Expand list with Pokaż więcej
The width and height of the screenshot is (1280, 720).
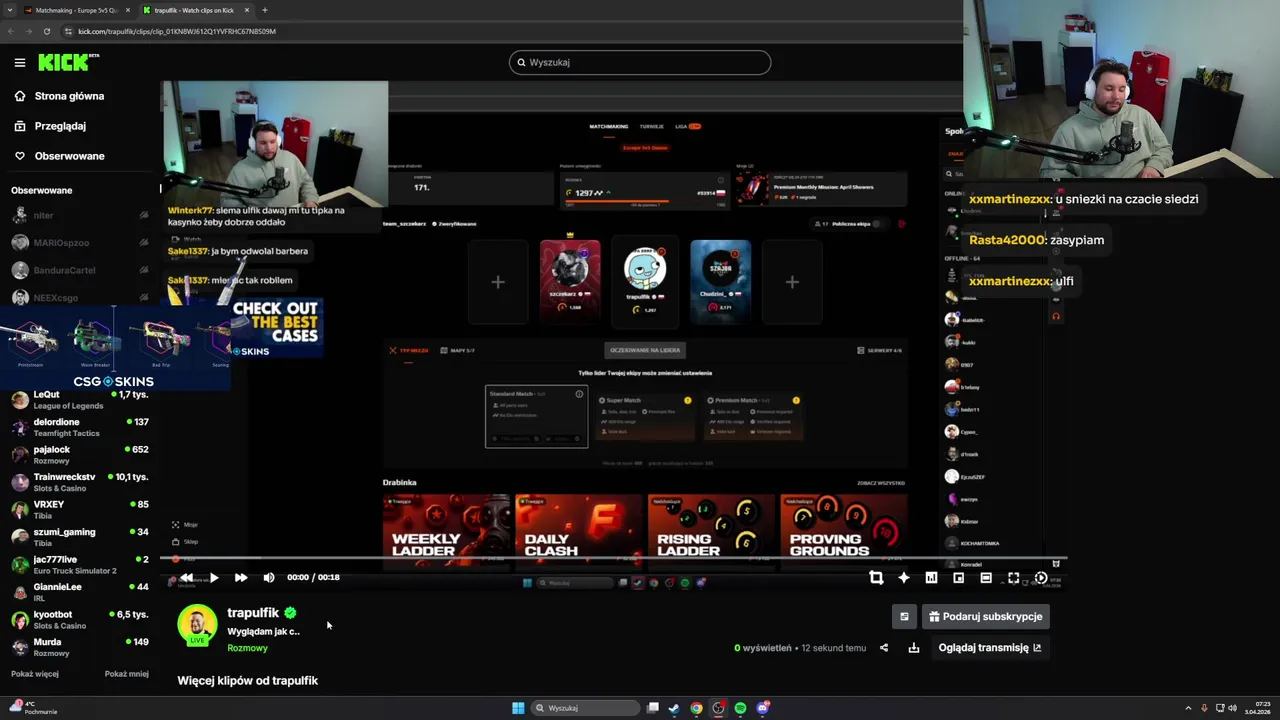tap(35, 674)
